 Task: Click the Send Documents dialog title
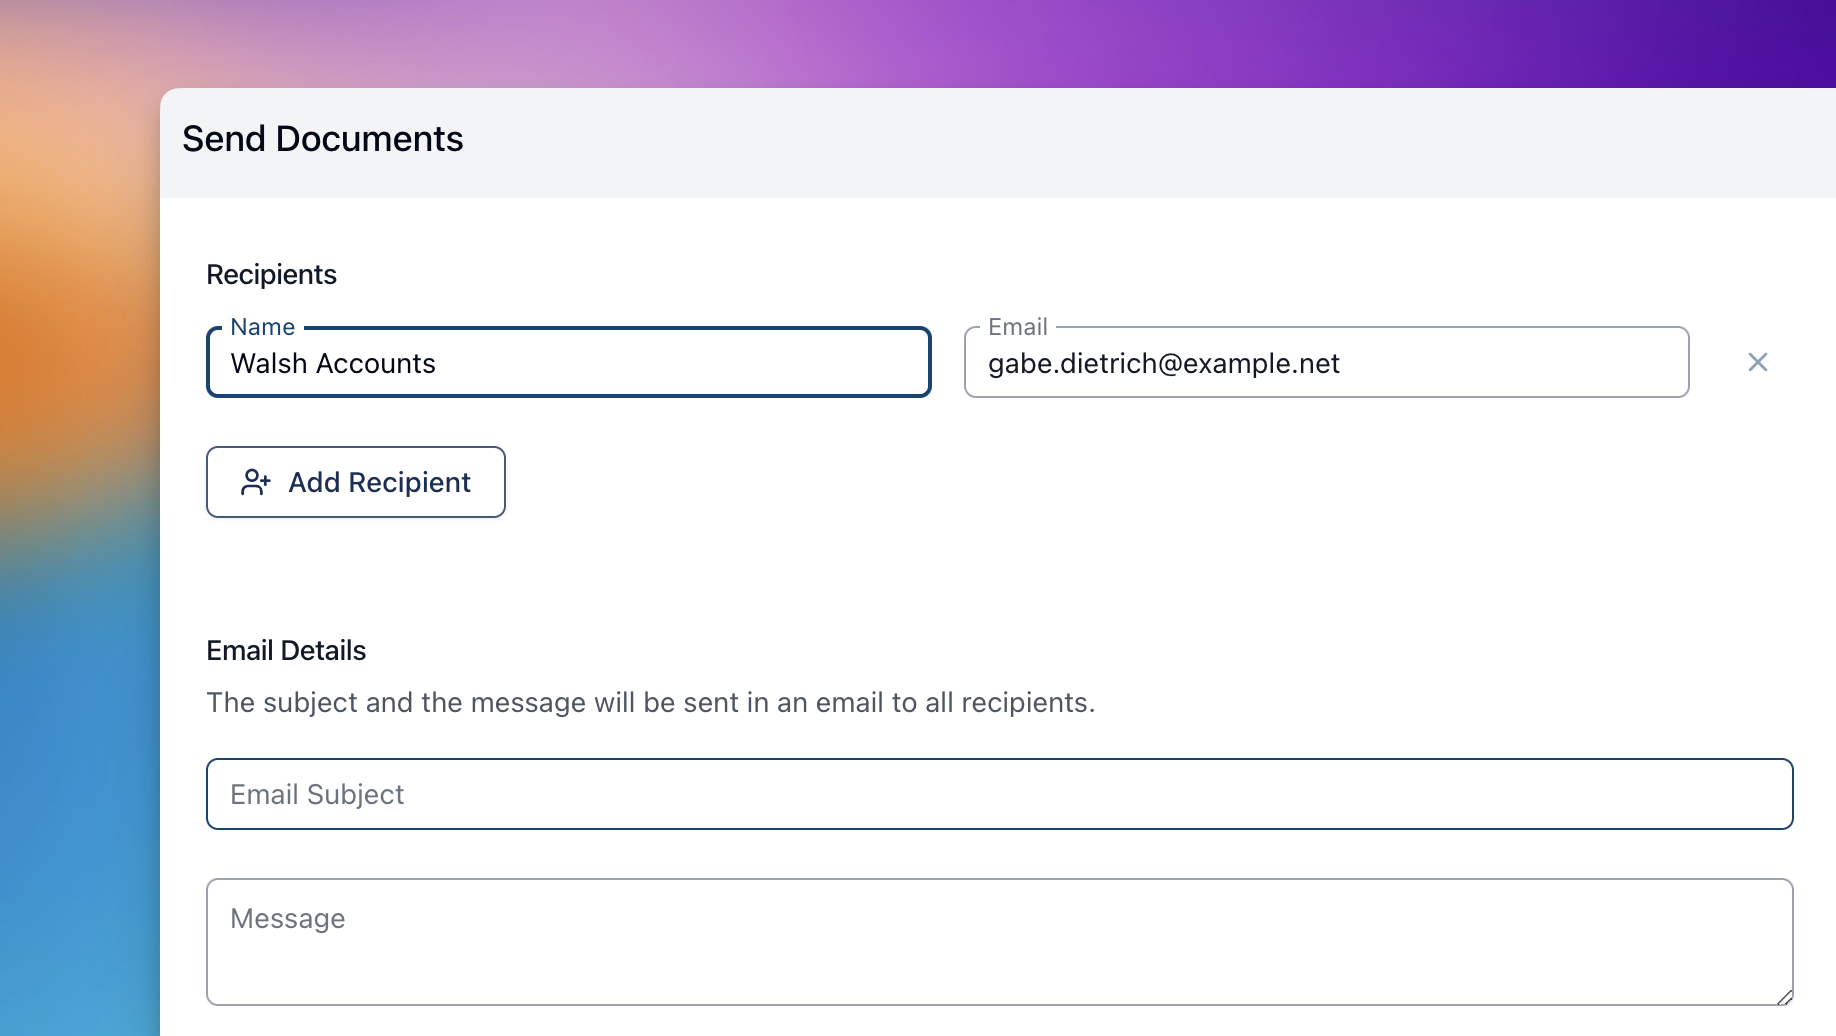pyautogui.click(x=322, y=139)
